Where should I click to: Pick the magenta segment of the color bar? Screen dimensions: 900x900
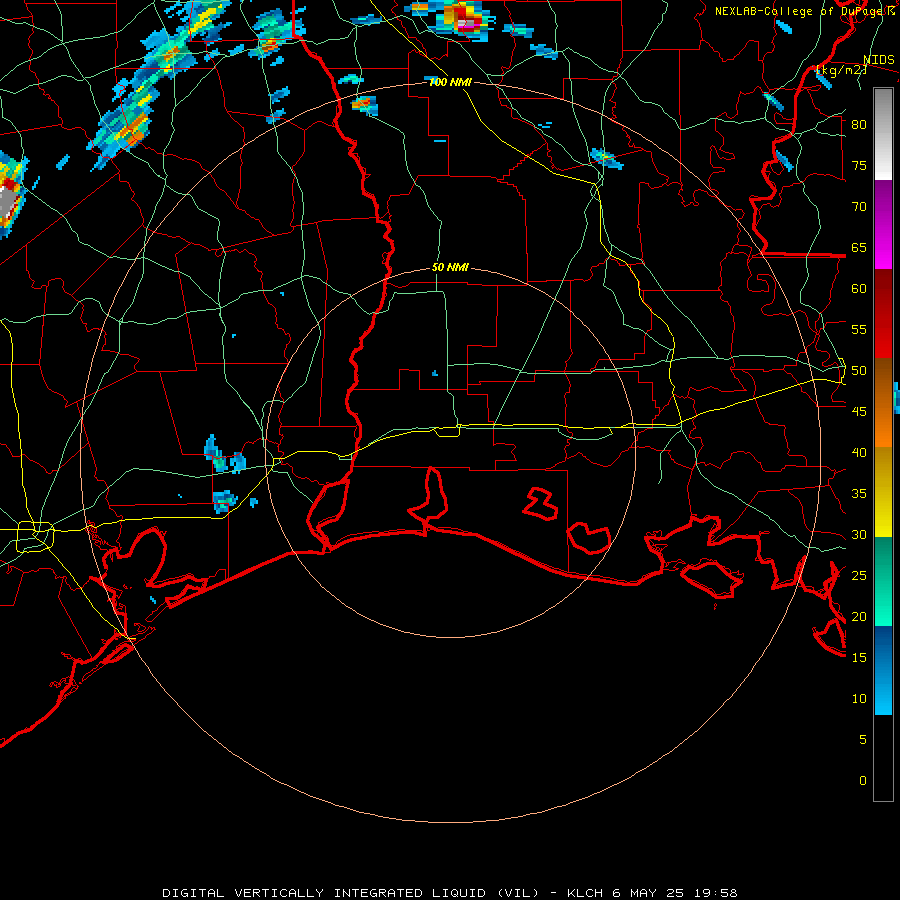point(883,253)
